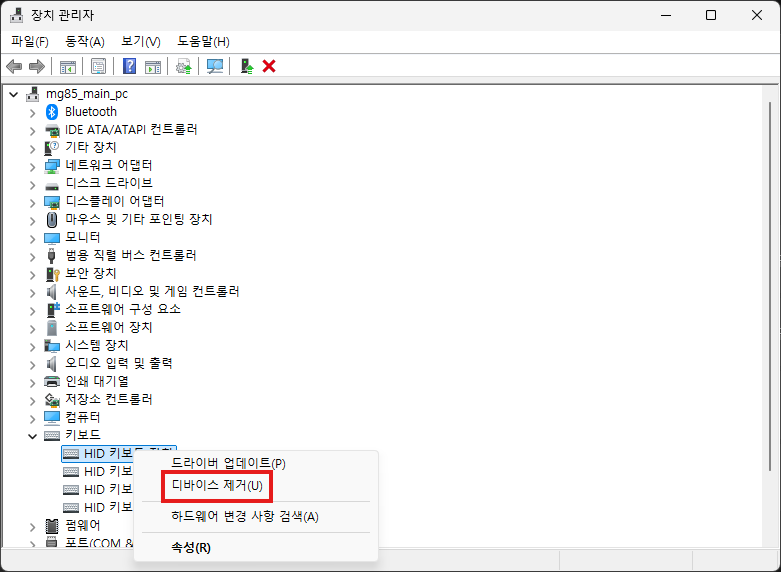This screenshot has width=781, height=572.
Task: Click the monitor with magnifier scan hardware icon
Action: [215, 66]
